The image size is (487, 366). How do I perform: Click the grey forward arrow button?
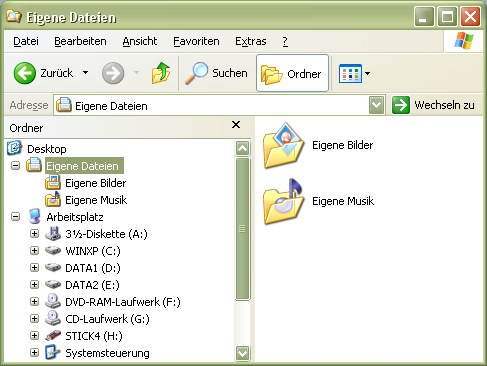pos(113,73)
